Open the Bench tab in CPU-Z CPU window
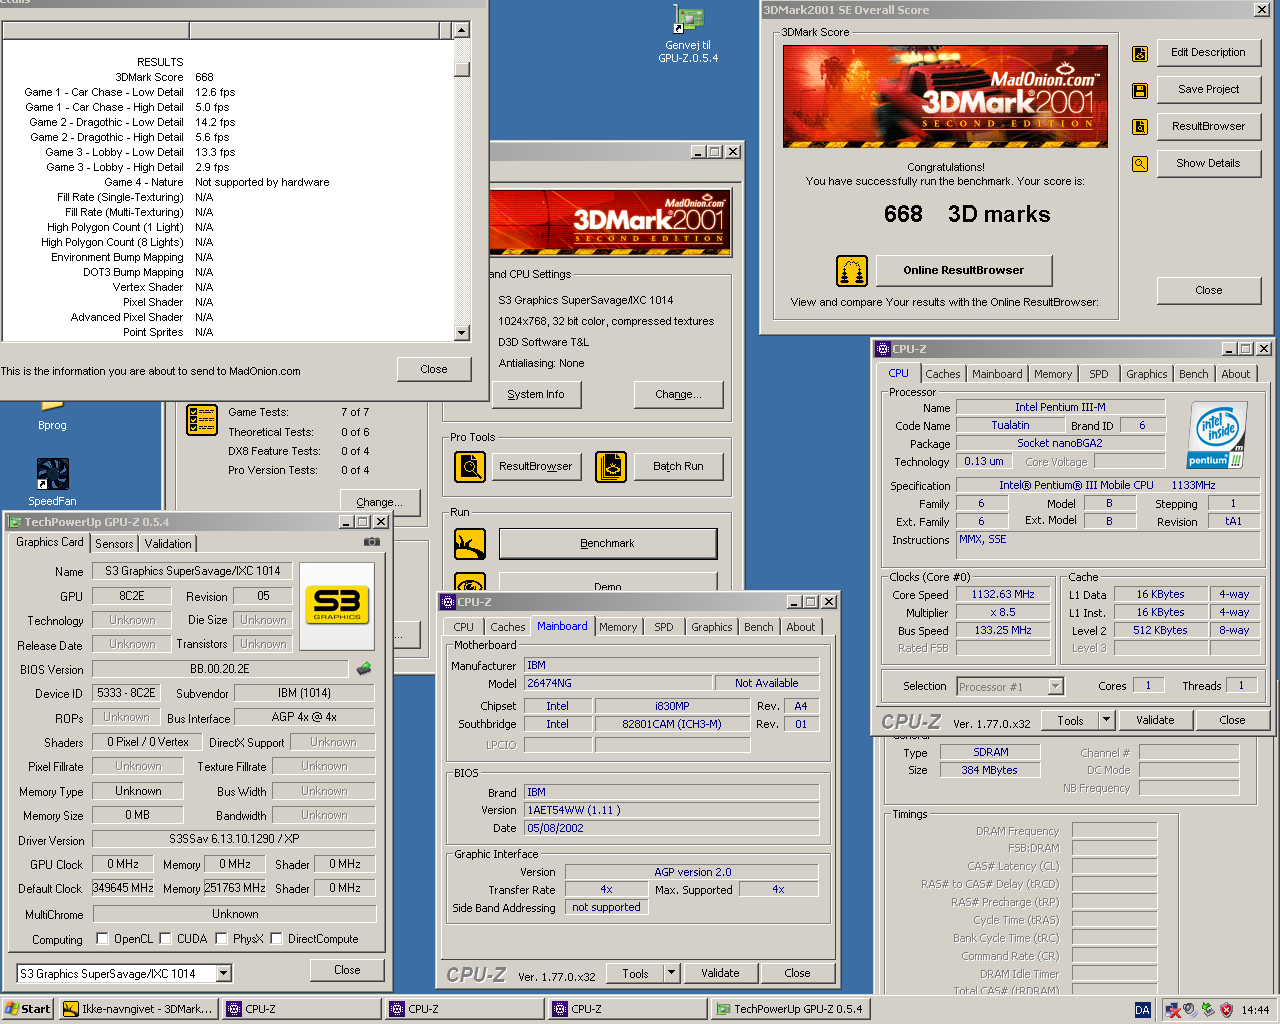Screen dimensions: 1280x1024 pyautogui.click(x=1193, y=374)
